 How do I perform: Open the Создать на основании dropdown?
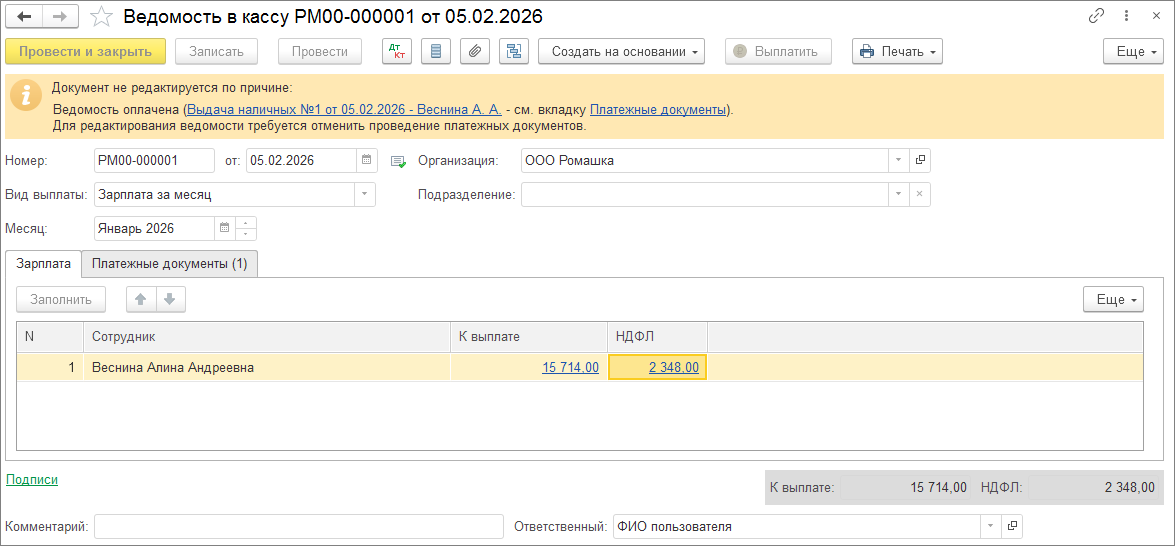tap(621, 51)
